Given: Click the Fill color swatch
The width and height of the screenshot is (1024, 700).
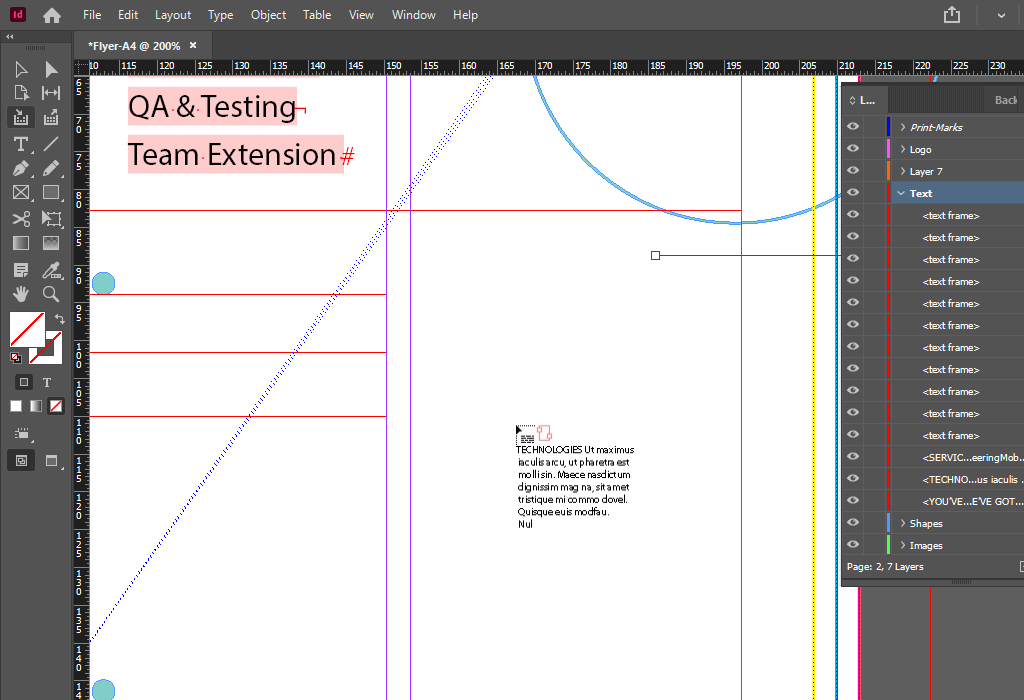Looking at the screenshot, I should [25, 327].
